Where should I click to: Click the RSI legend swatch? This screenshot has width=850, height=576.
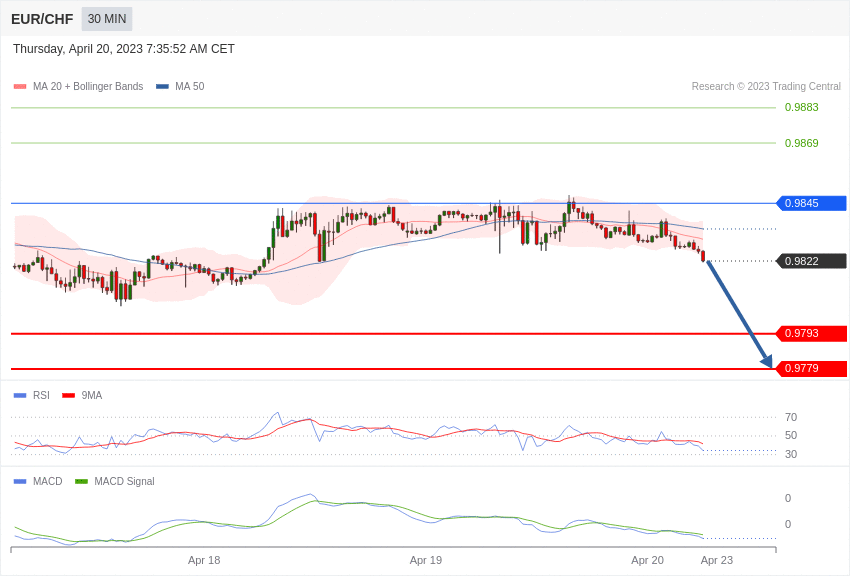(x=20, y=396)
